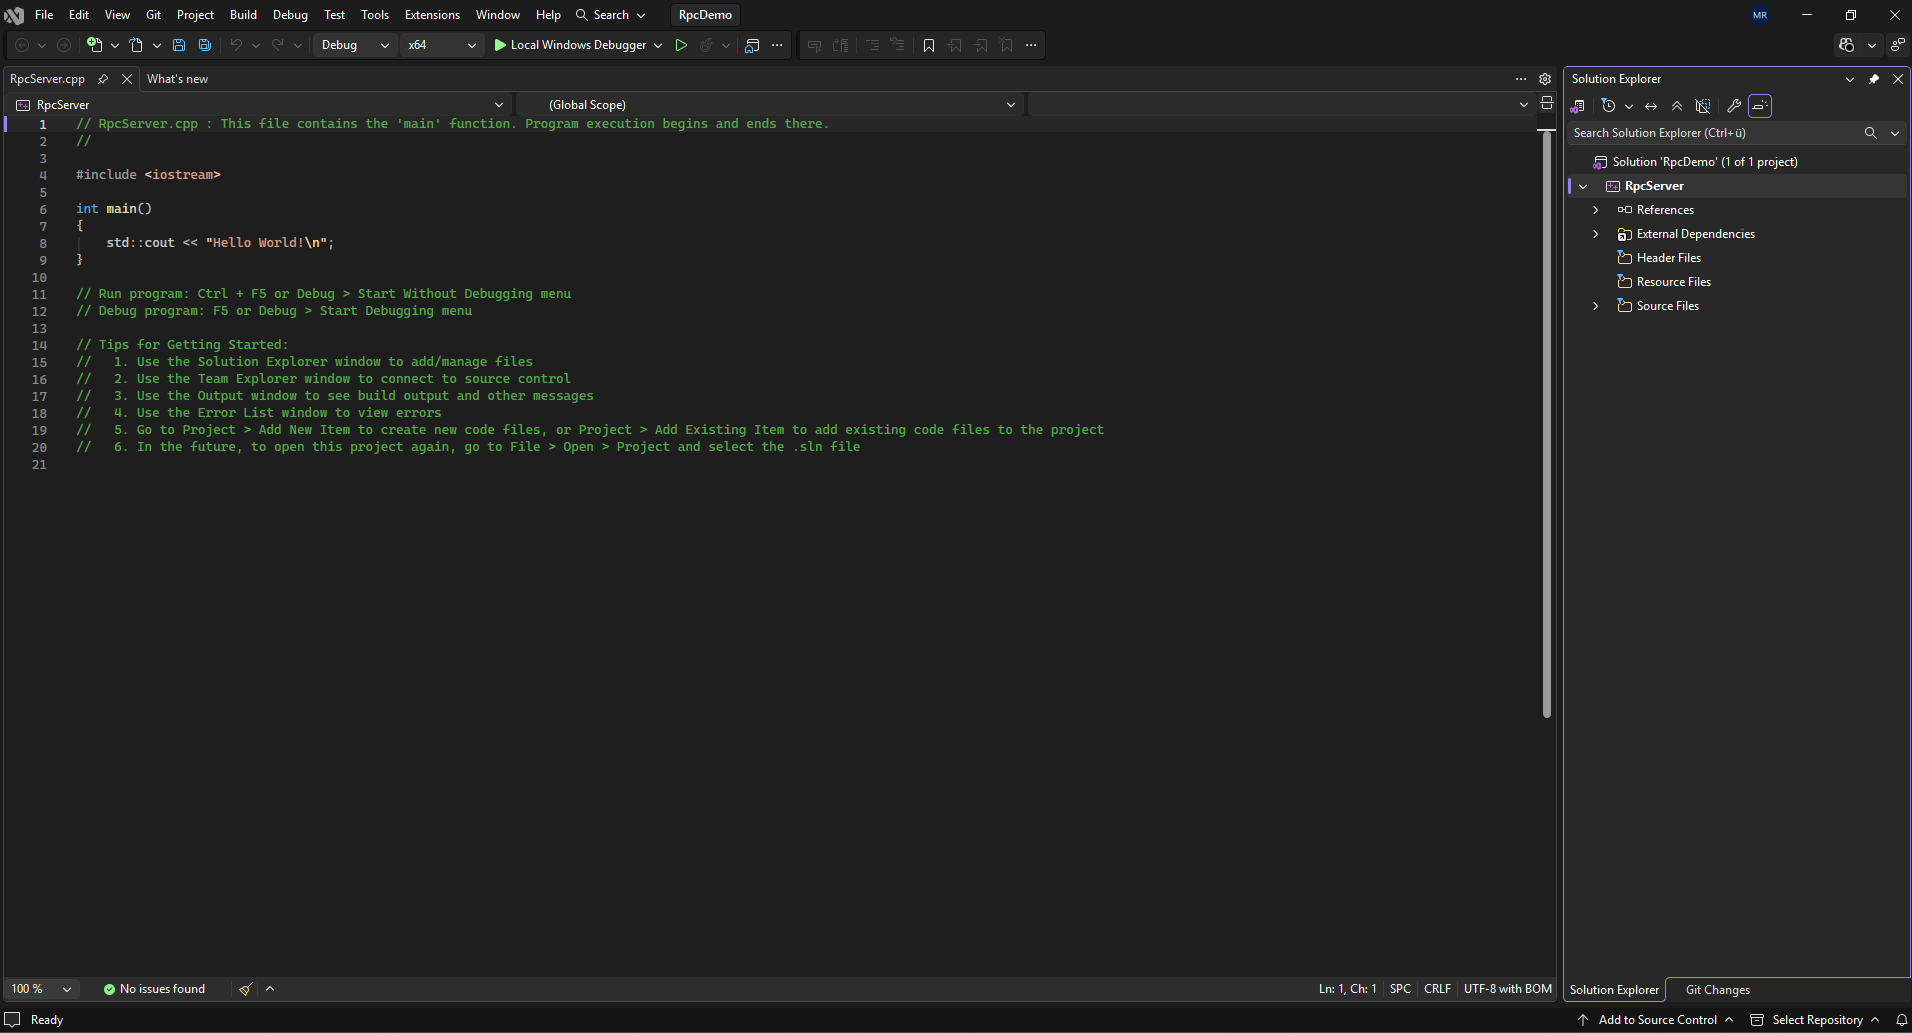Click the Pending Changes Filter clock icon
This screenshot has width=1912, height=1033.
coord(1608,106)
